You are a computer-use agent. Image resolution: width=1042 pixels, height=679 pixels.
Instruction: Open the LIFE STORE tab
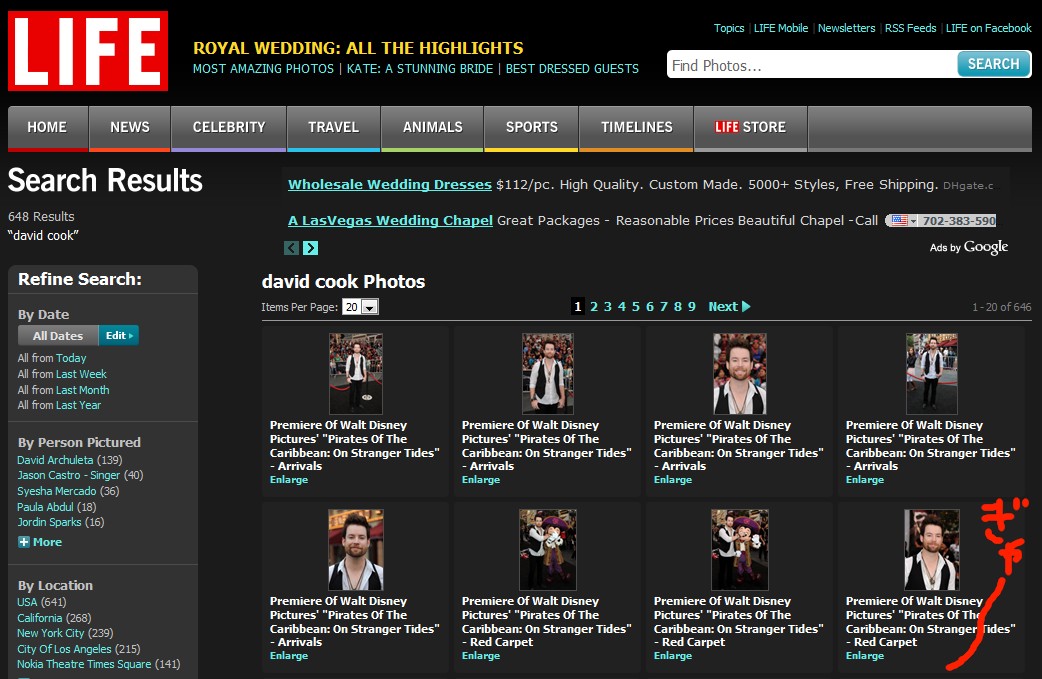pyautogui.click(x=750, y=128)
